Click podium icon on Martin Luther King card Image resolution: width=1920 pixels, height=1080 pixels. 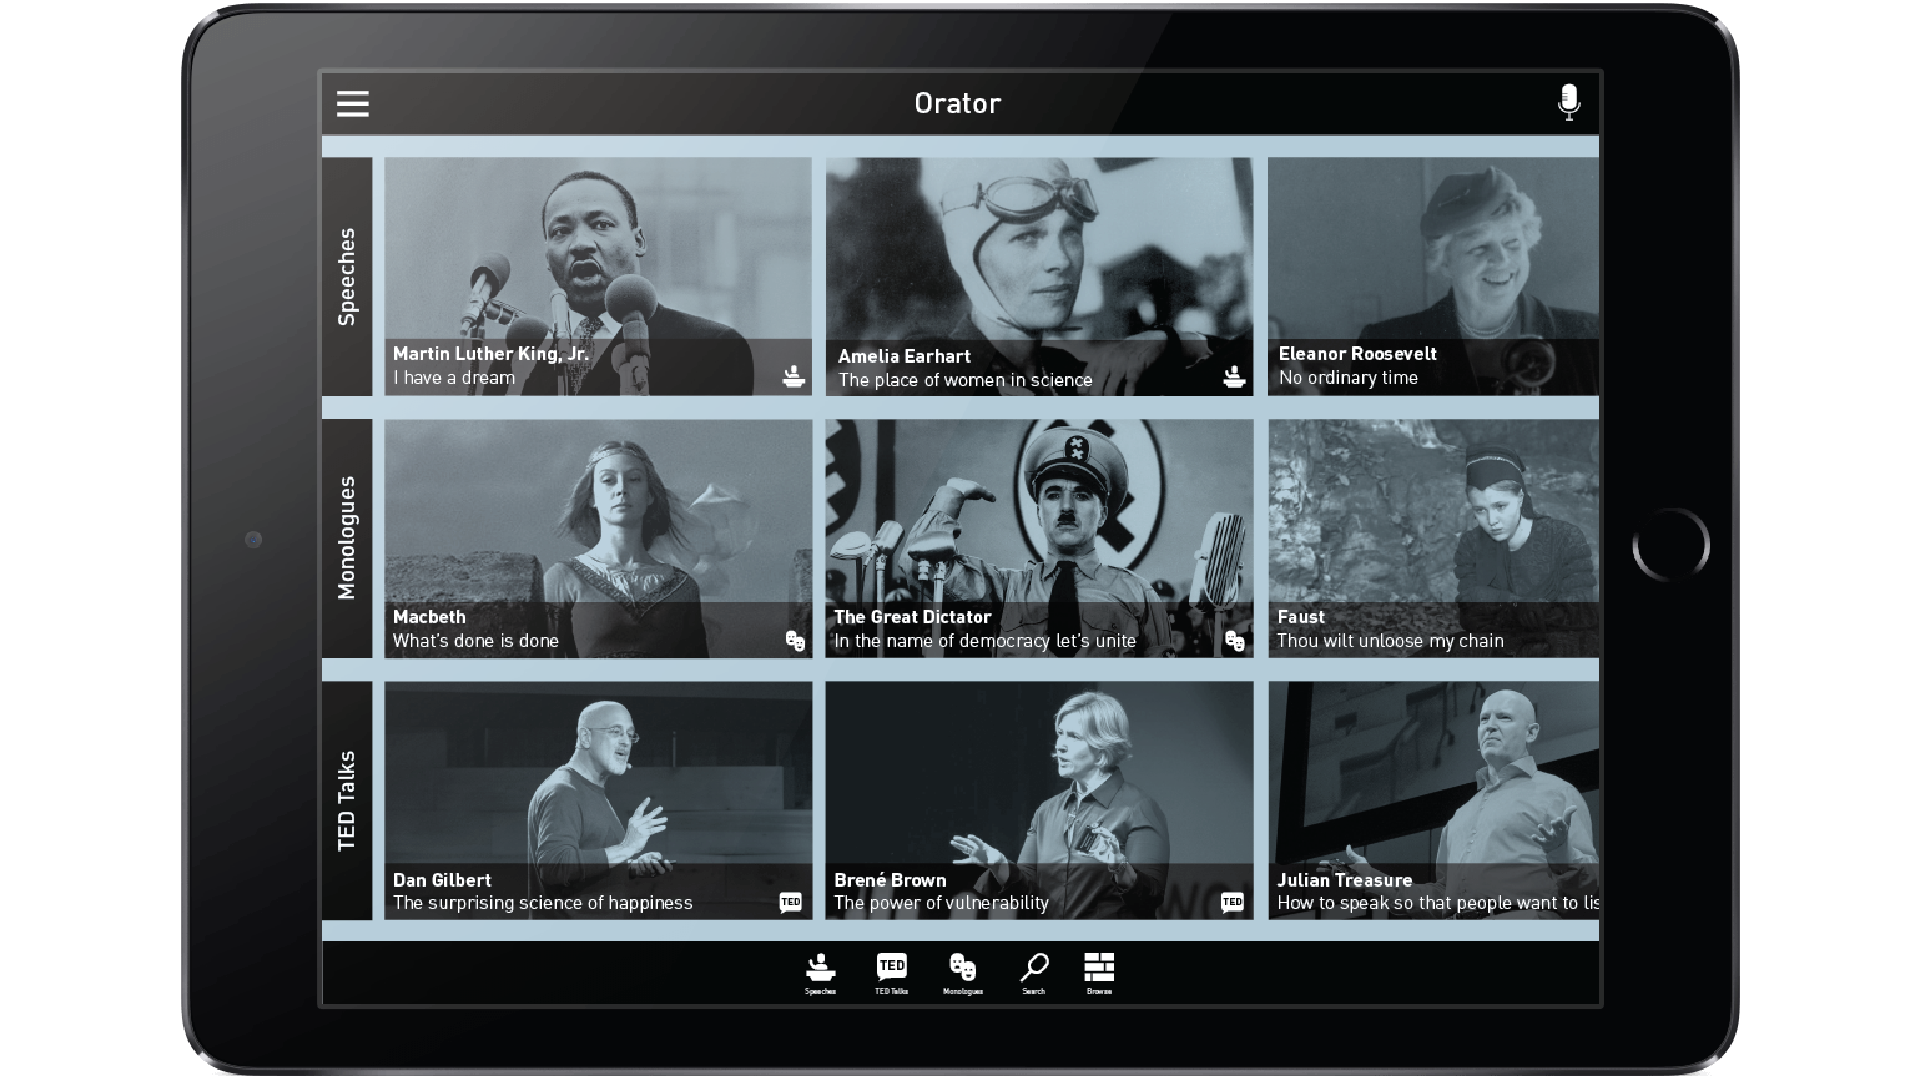pyautogui.click(x=794, y=377)
